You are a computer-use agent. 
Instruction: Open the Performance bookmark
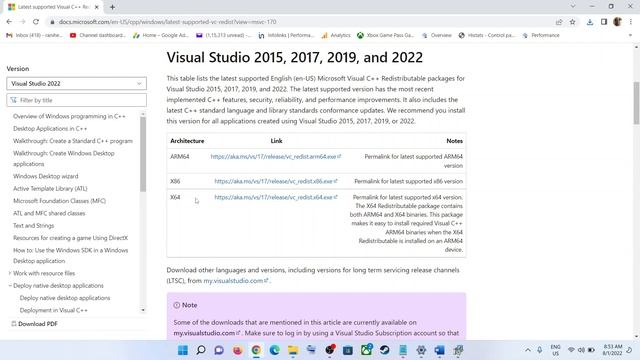pyautogui.click(x=541, y=36)
